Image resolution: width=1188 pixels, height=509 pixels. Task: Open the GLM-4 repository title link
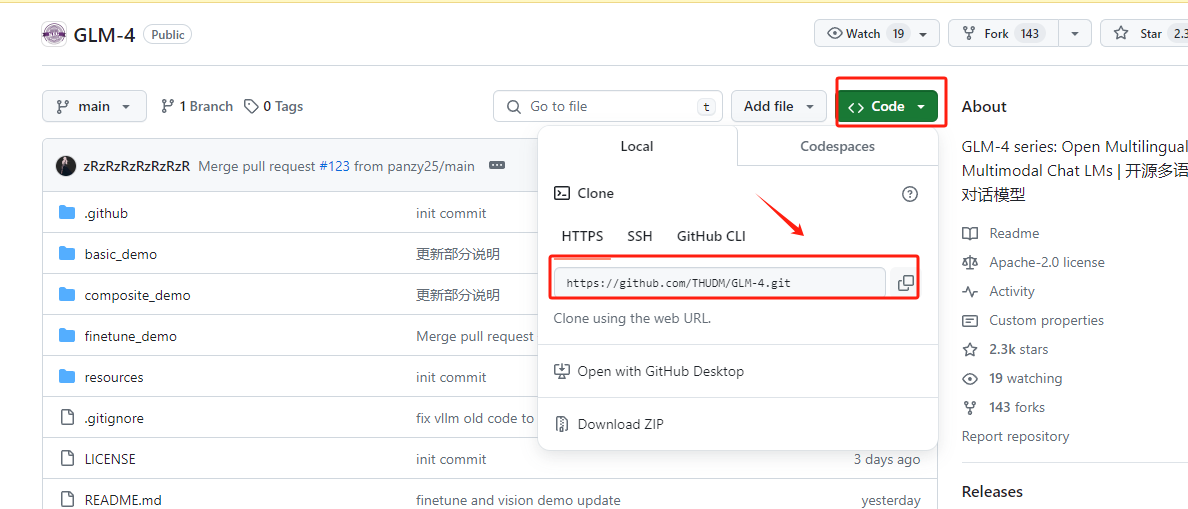coord(105,34)
